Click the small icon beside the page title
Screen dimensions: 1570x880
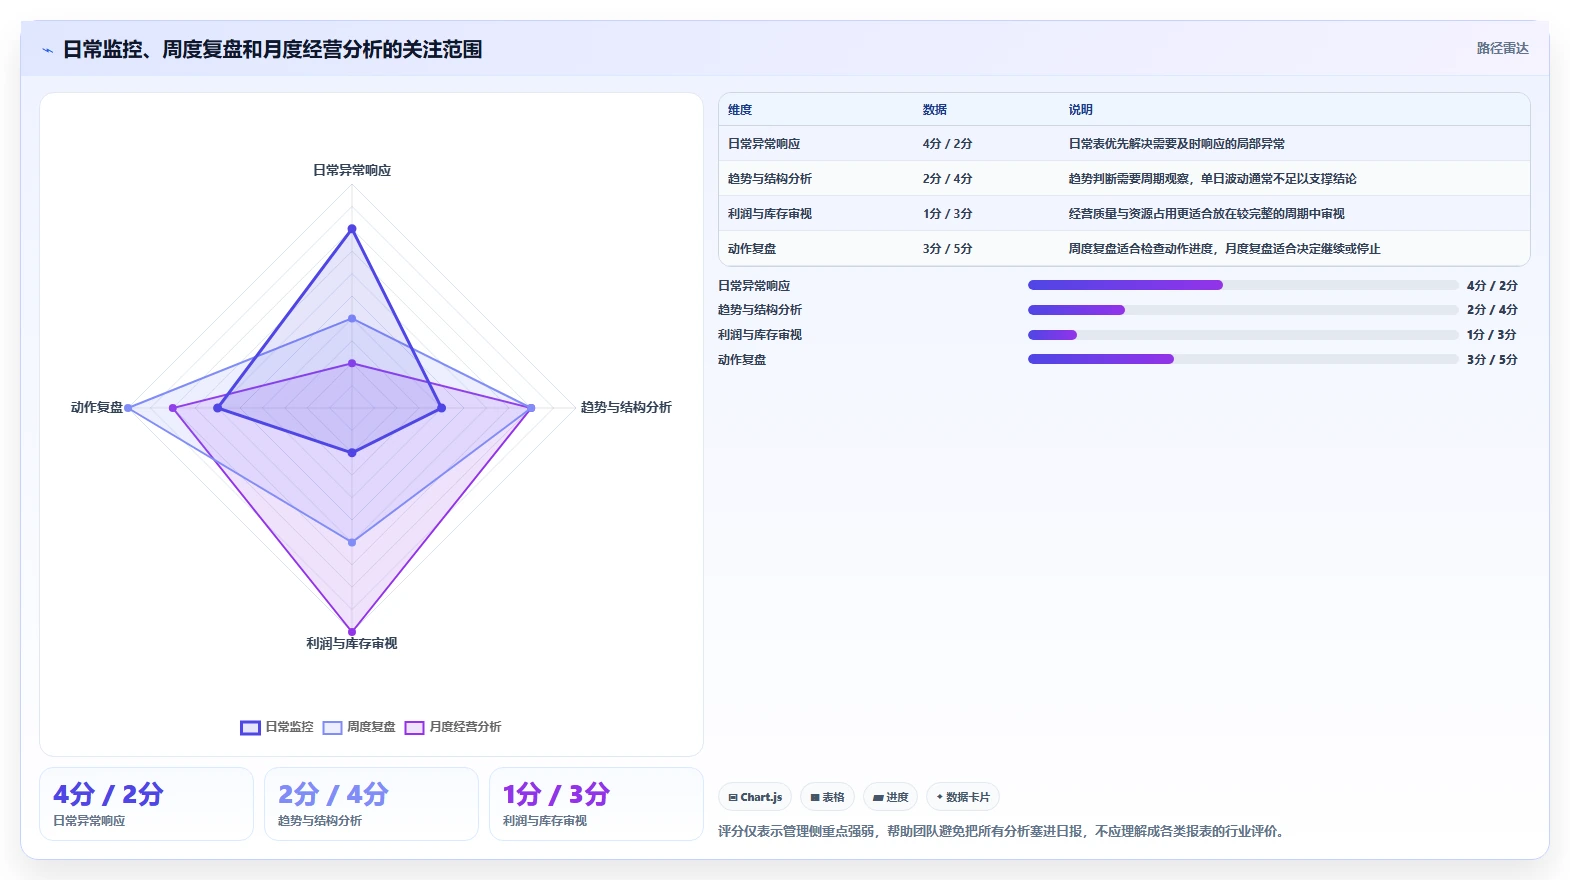pos(47,50)
